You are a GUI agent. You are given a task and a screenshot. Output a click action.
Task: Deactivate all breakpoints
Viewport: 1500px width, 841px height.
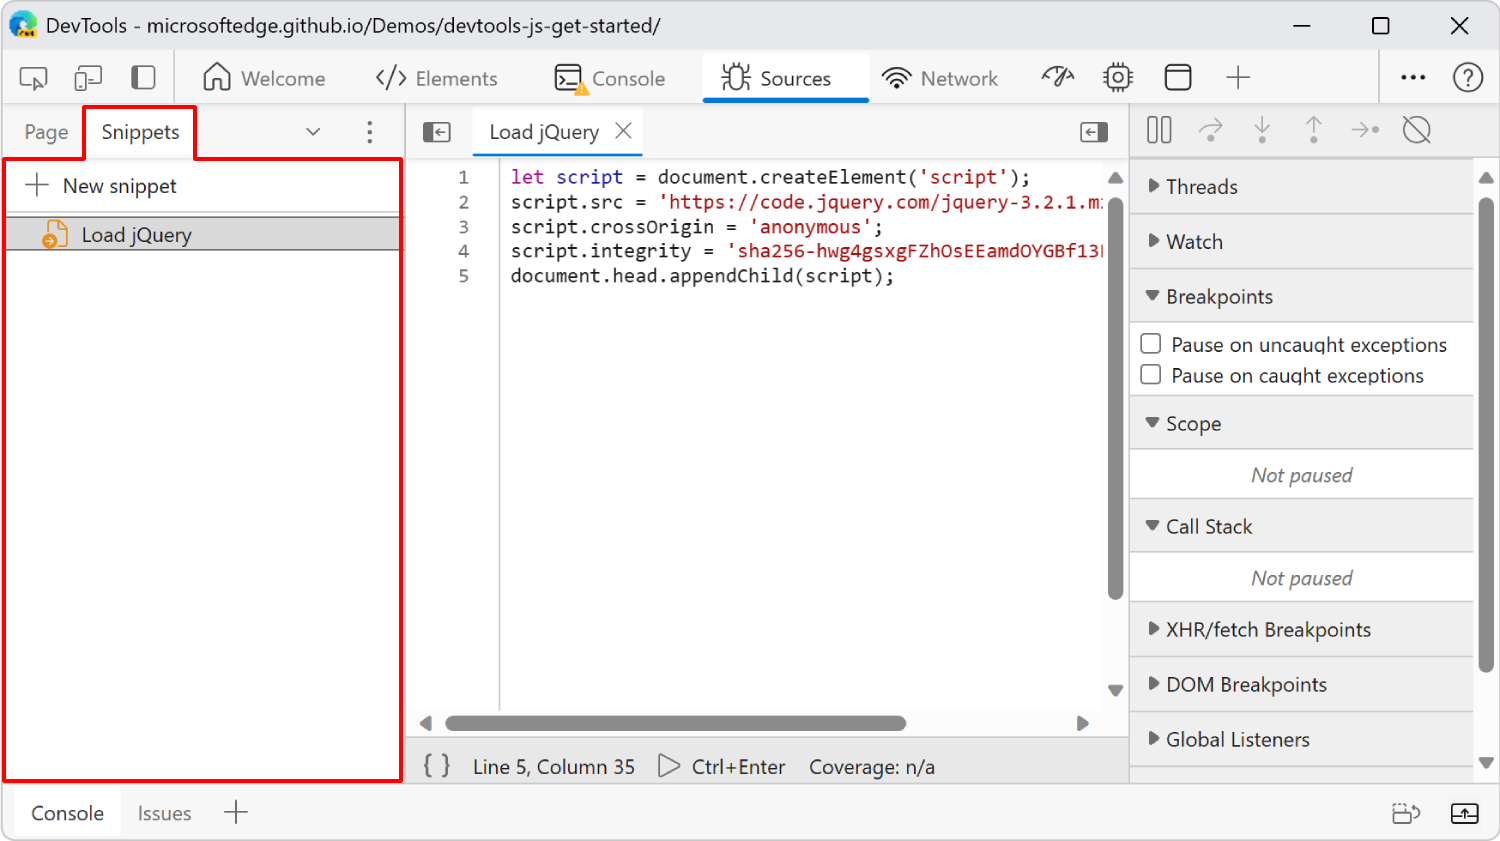pos(1417,130)
